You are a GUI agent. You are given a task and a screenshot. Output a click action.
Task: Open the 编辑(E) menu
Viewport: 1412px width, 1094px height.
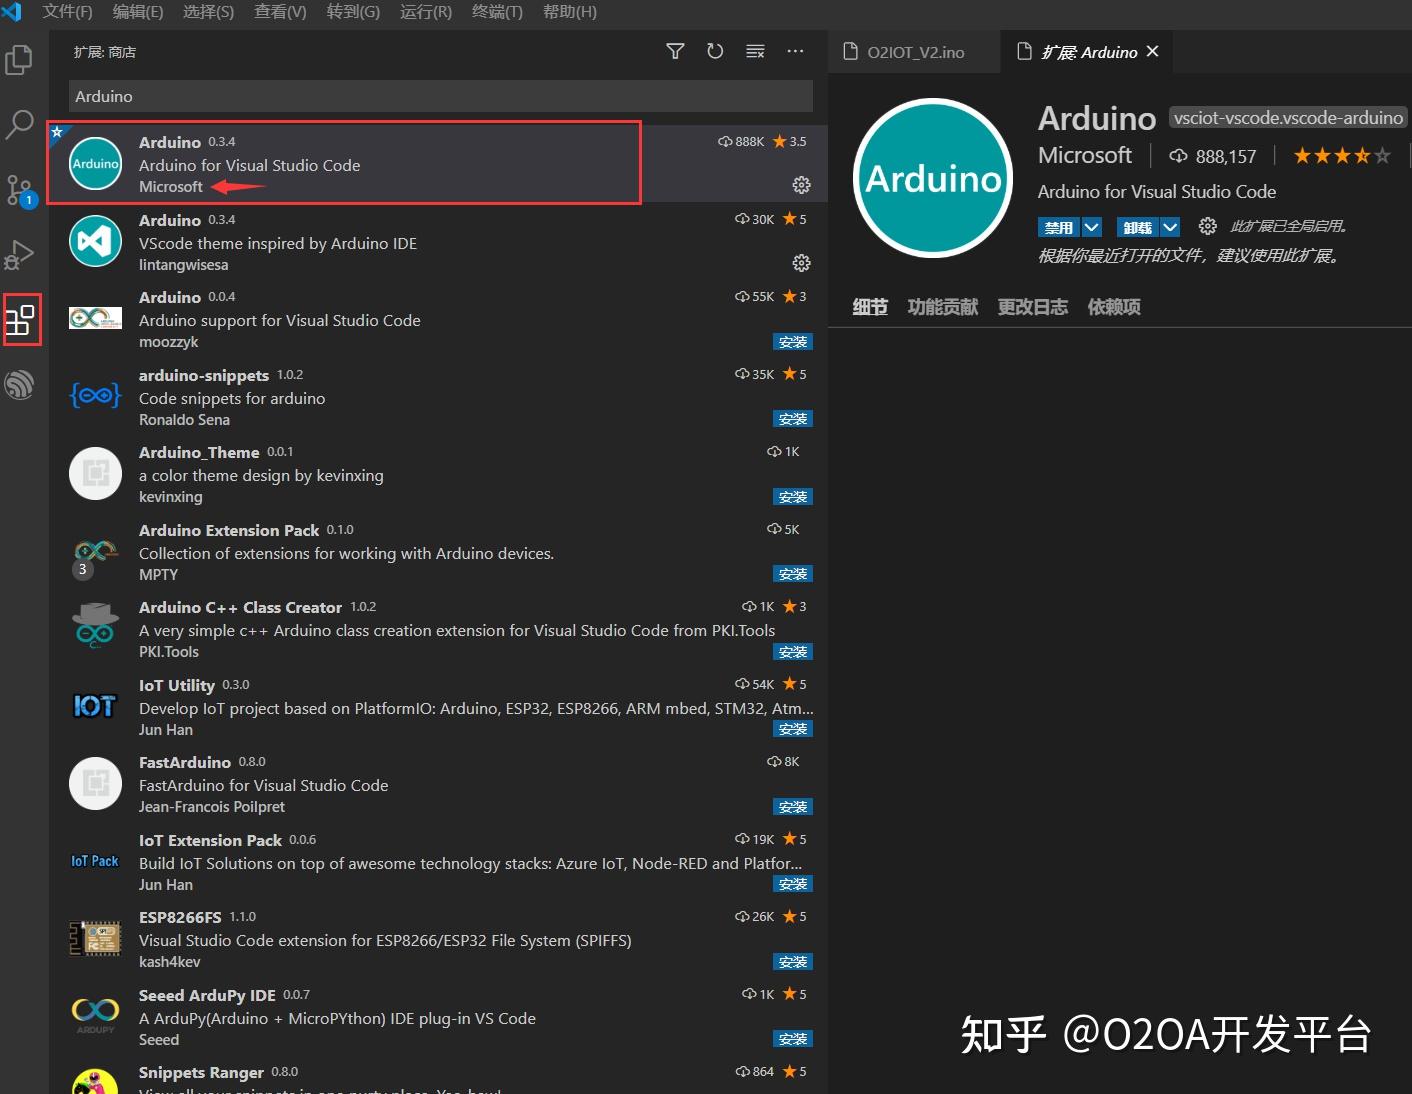pyautogui.click(x=138, y=12)
